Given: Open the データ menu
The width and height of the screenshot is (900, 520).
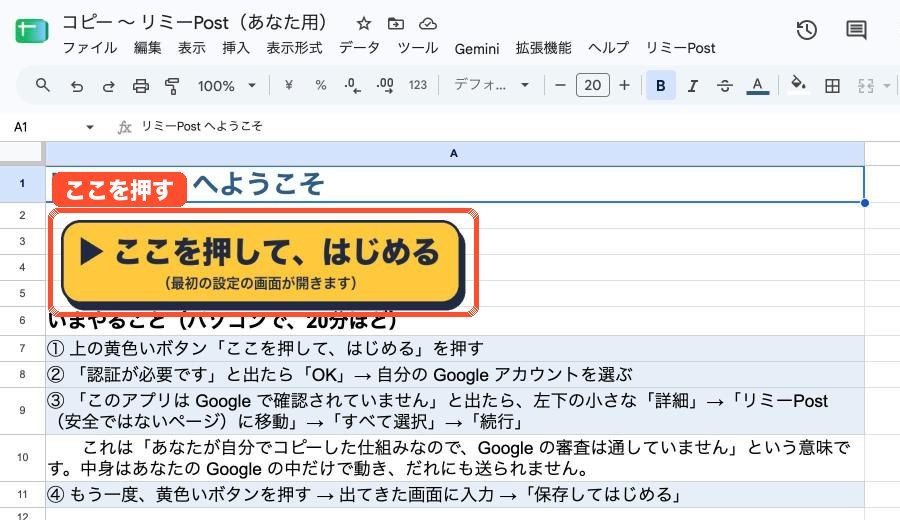Looking at the screenshot, I should tap(359, 48).
